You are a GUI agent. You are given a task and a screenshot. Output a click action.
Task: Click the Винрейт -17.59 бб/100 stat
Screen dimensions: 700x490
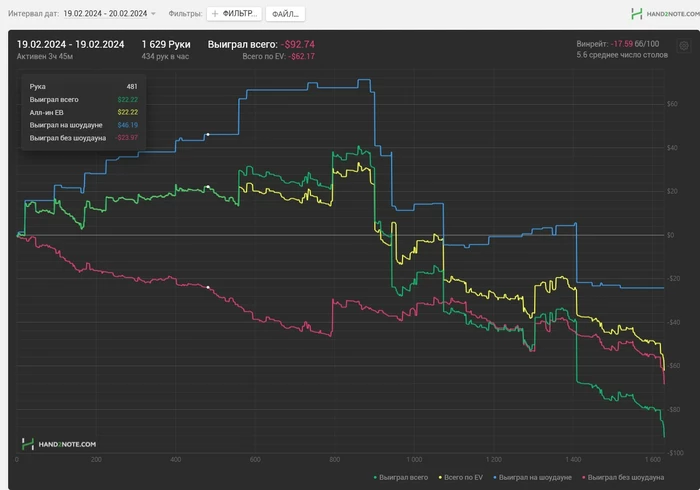(x=617, y=44)
